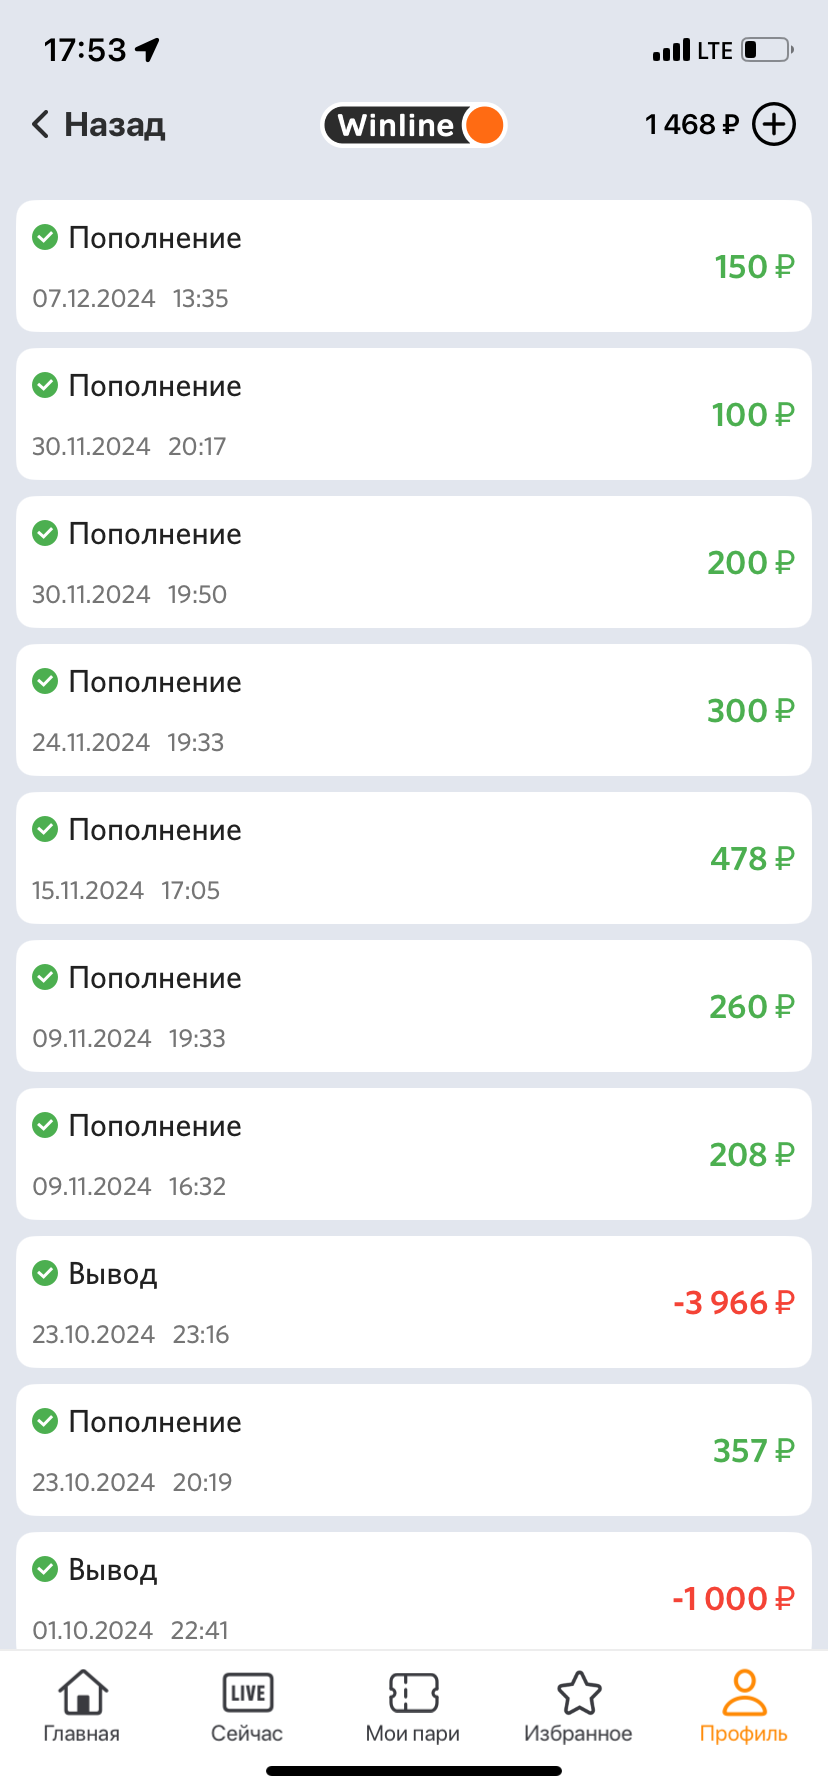Tap green status check on 150 ₽ deposit
The width and height of the screenshot is (828, 1792).
click(x=45, y=238)
